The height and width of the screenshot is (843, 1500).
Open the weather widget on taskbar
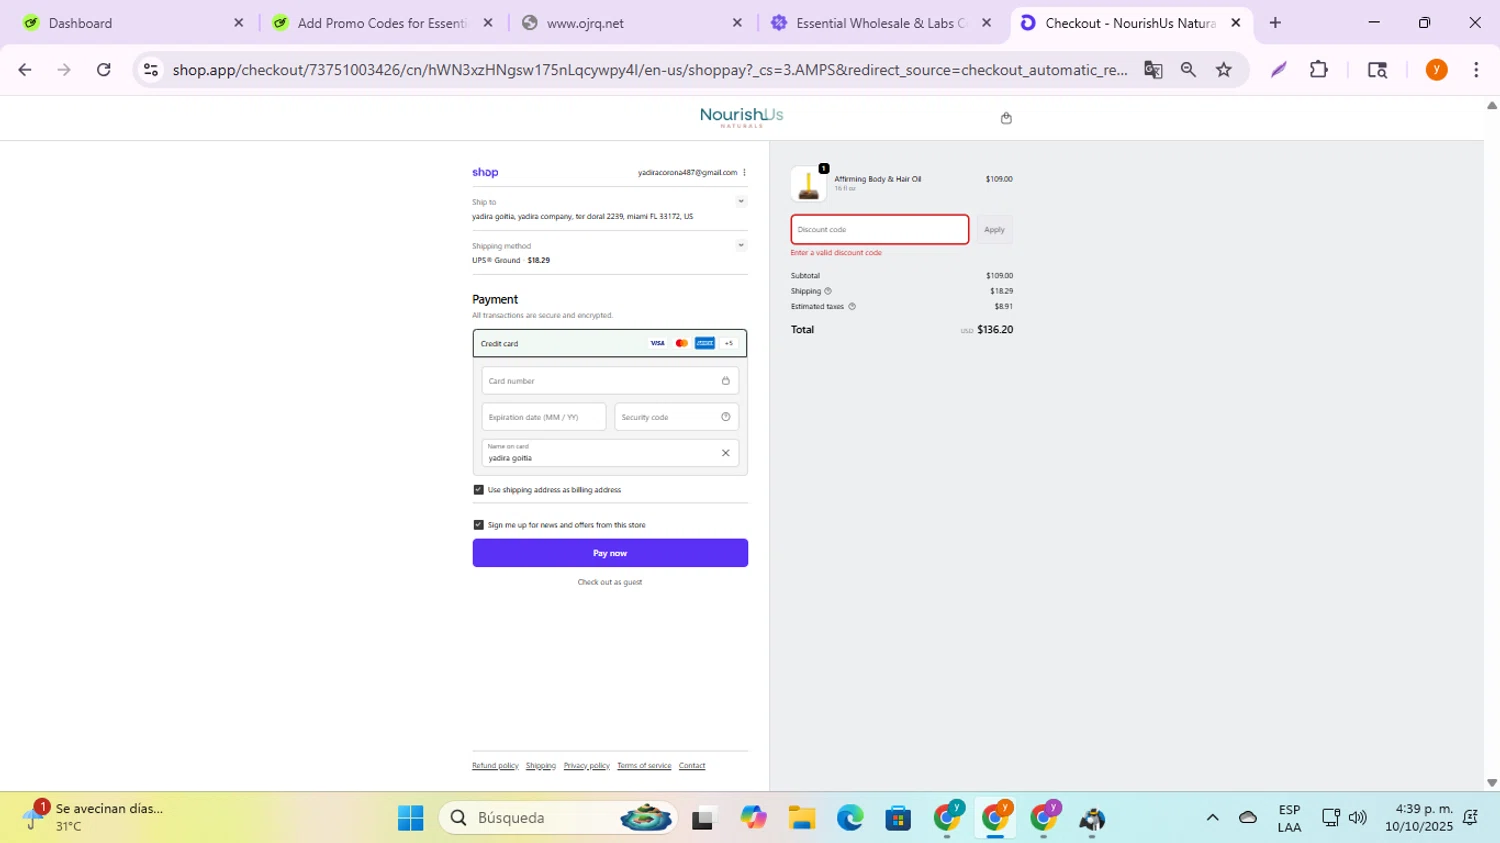(x=95, y=818)
